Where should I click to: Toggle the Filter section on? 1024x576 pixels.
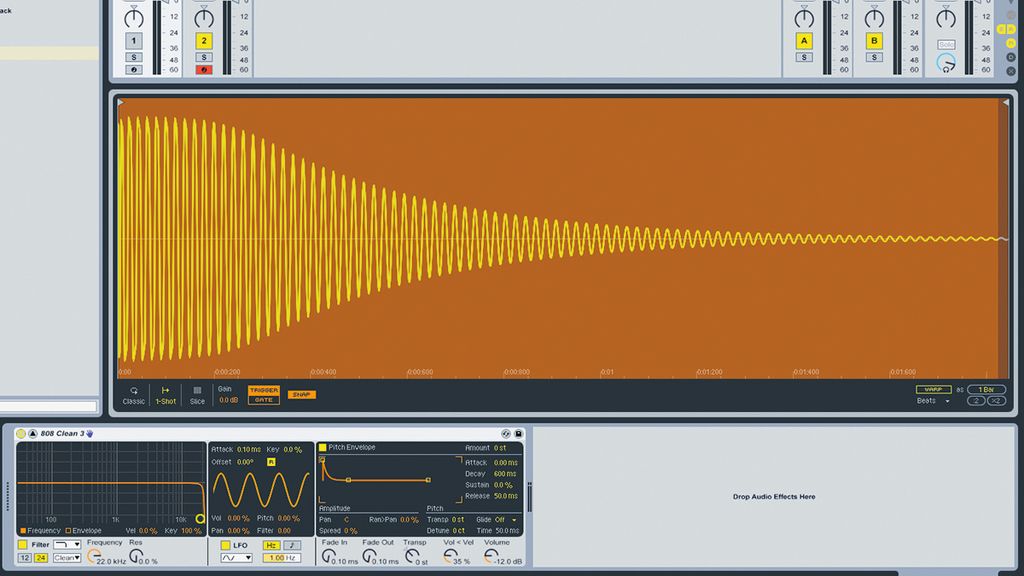click(23, 545)
